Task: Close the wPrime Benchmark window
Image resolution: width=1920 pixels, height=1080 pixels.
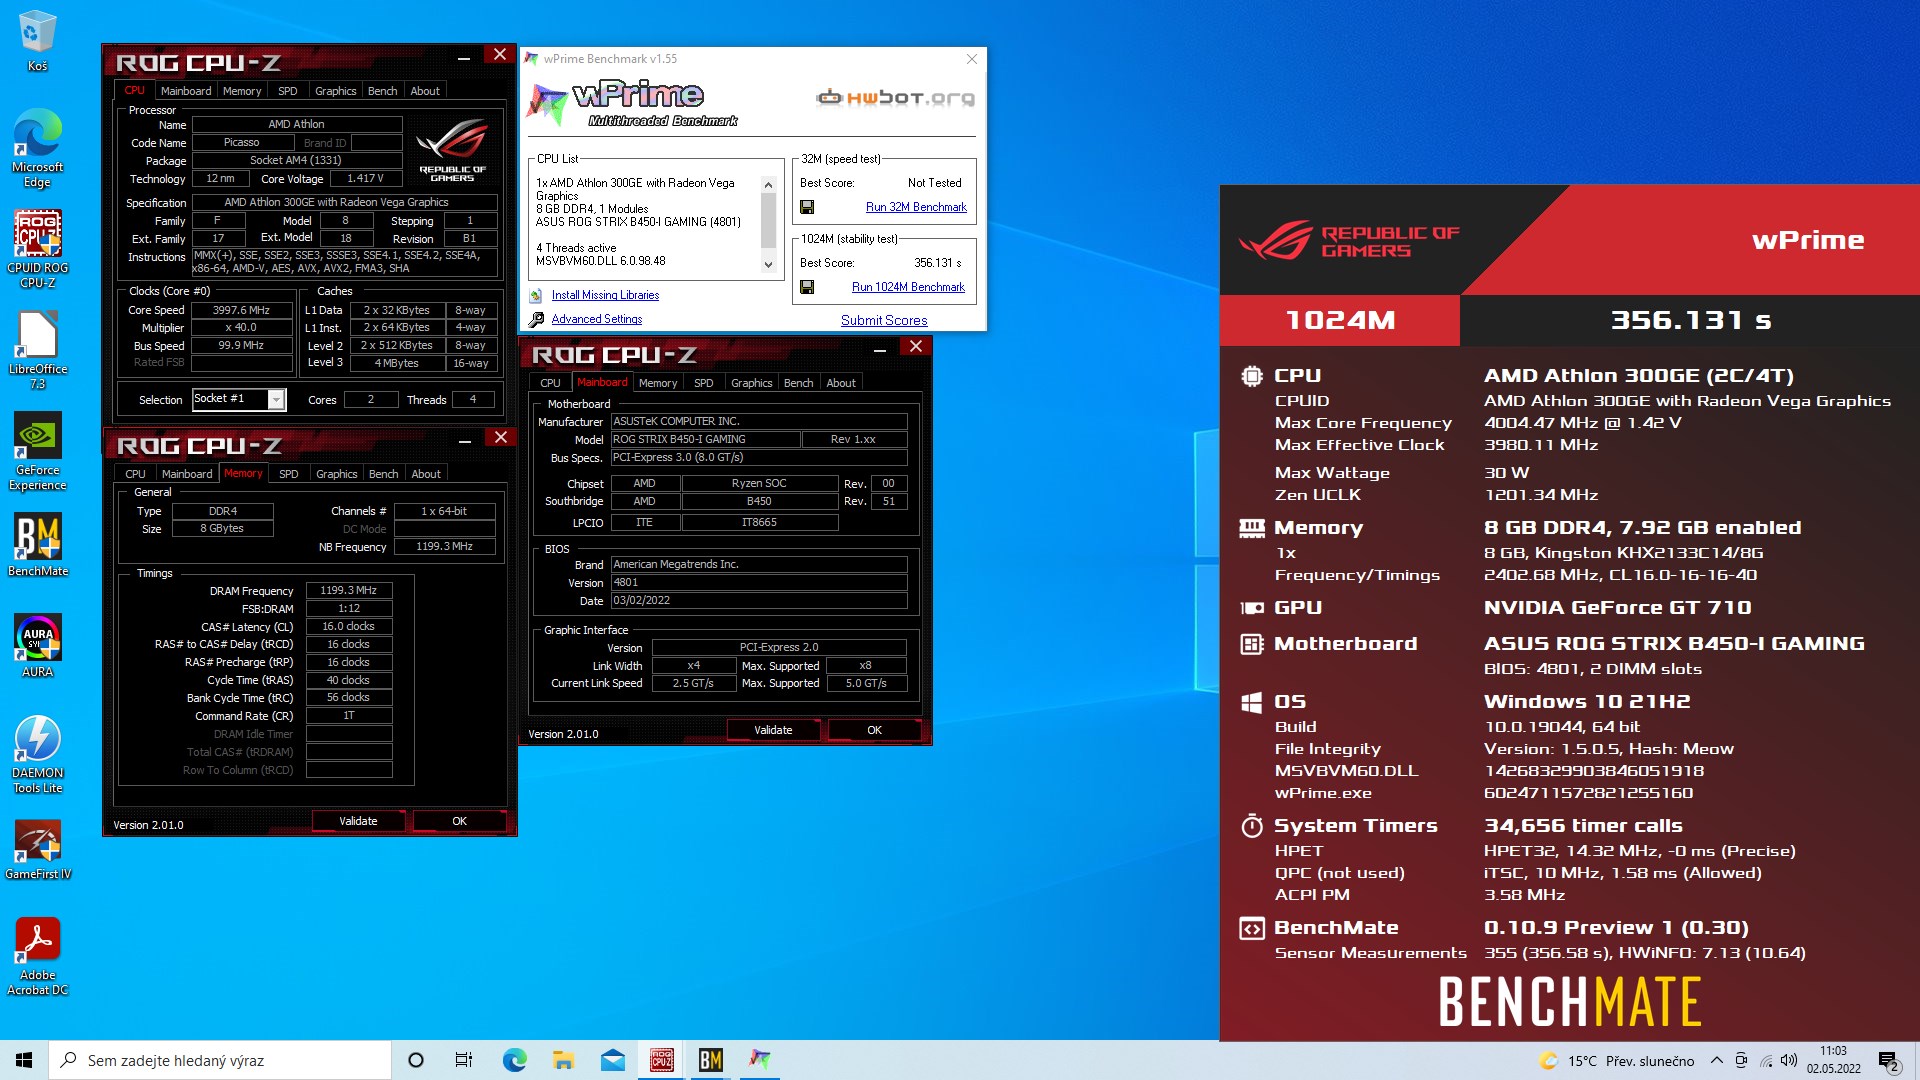Action: click(x=971, y=59)
